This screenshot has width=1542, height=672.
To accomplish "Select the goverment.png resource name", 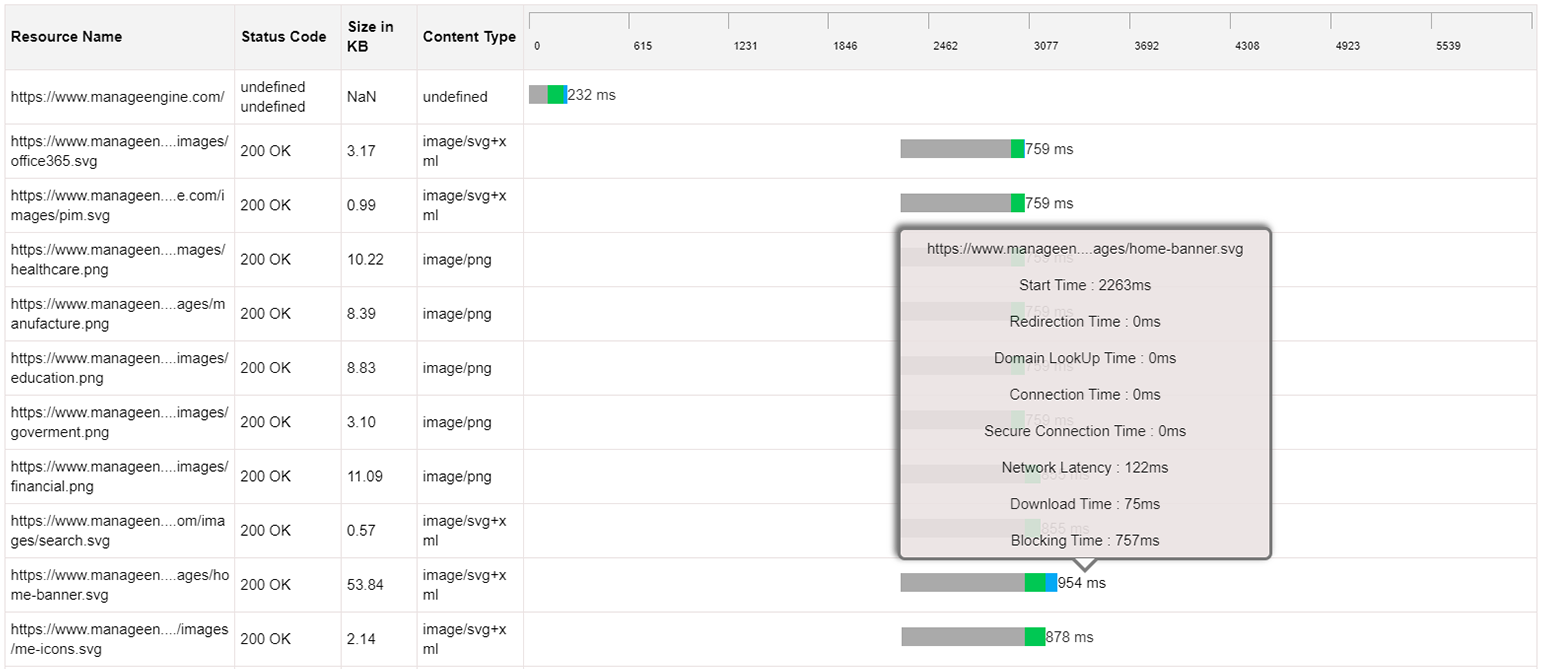I will tap(119, 422).
